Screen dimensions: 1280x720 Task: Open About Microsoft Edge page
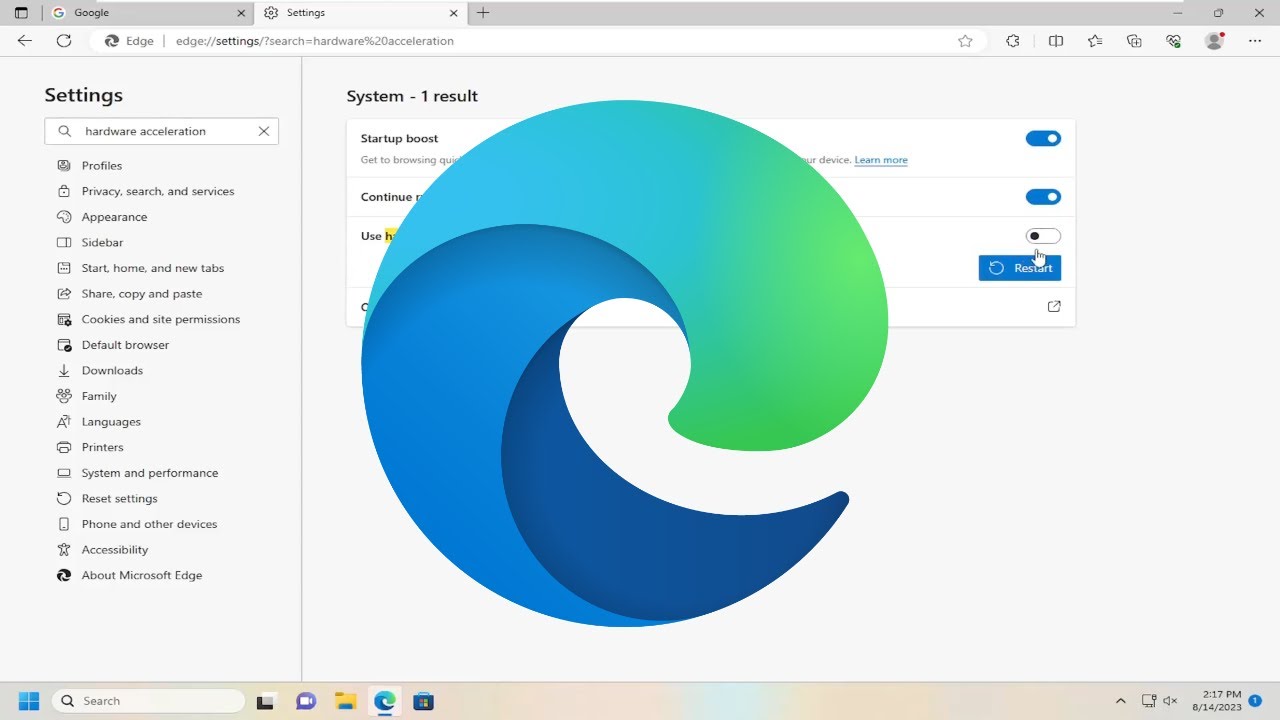click(141, 575)
